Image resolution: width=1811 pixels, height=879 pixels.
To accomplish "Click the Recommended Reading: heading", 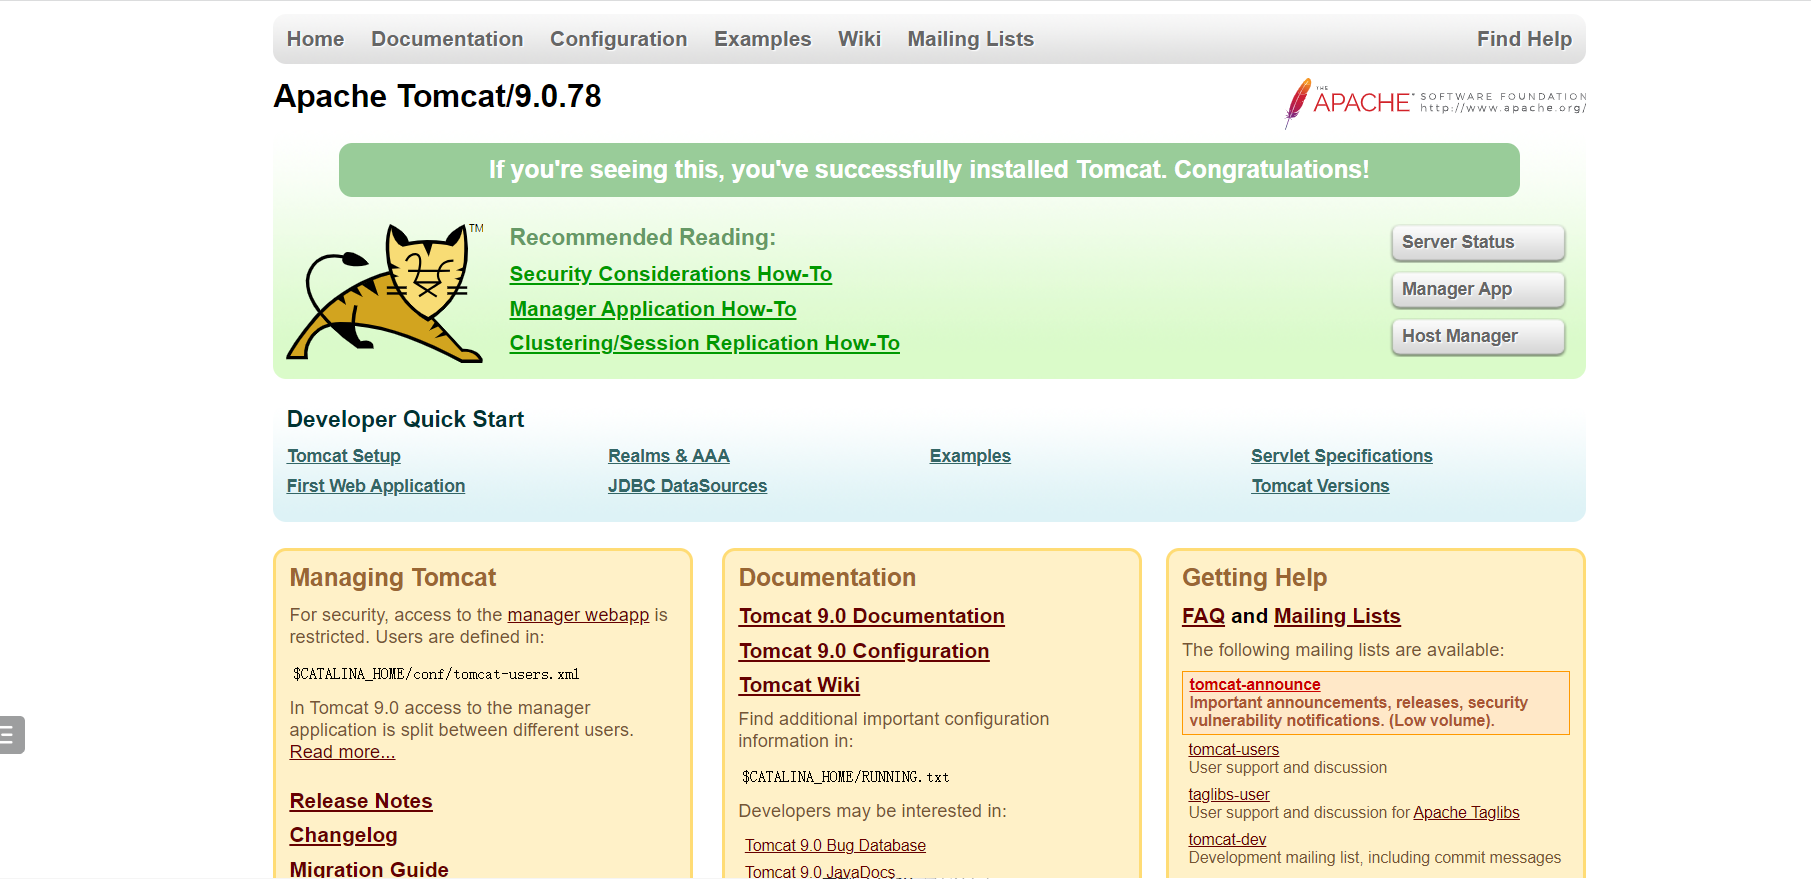I will pos(642,237).
